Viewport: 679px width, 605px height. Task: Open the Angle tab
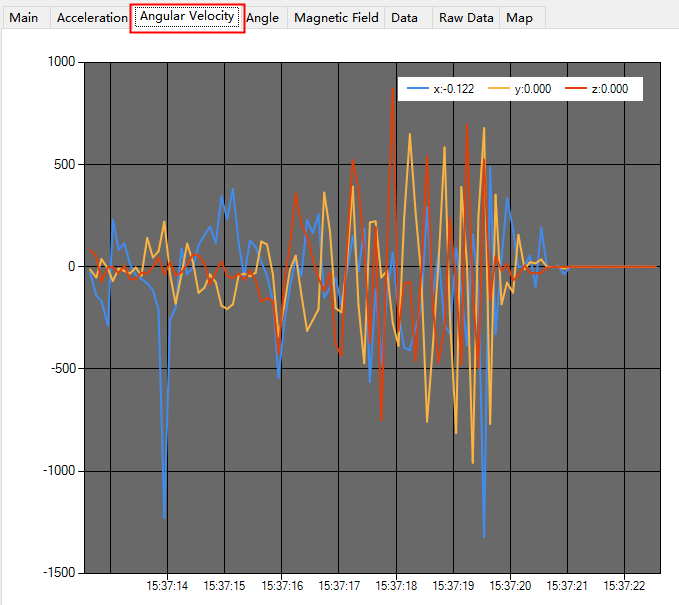262,18
